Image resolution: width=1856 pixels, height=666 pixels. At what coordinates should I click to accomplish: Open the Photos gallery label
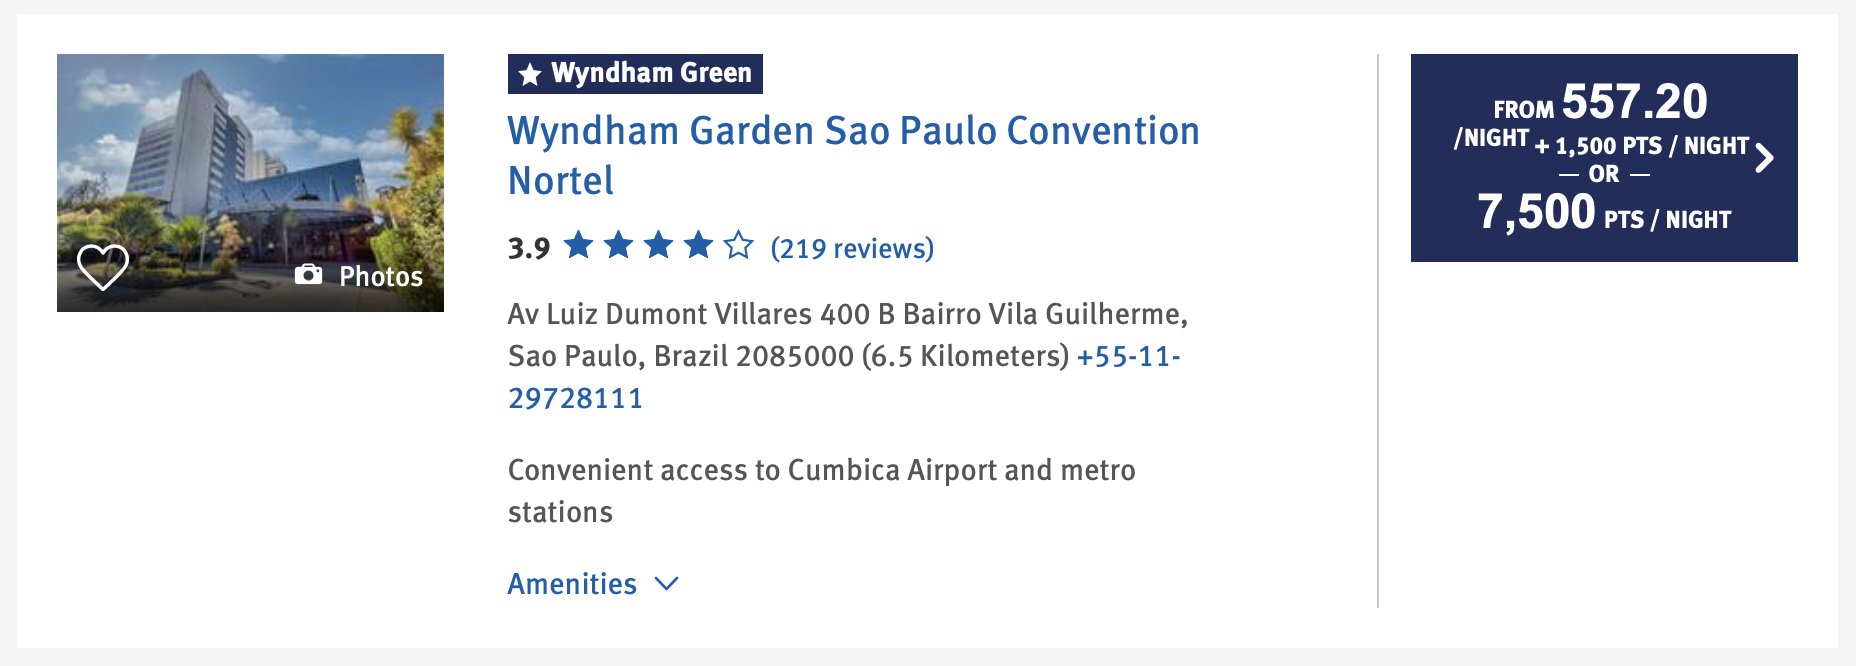pyautogui.click(x=381, y=276)
